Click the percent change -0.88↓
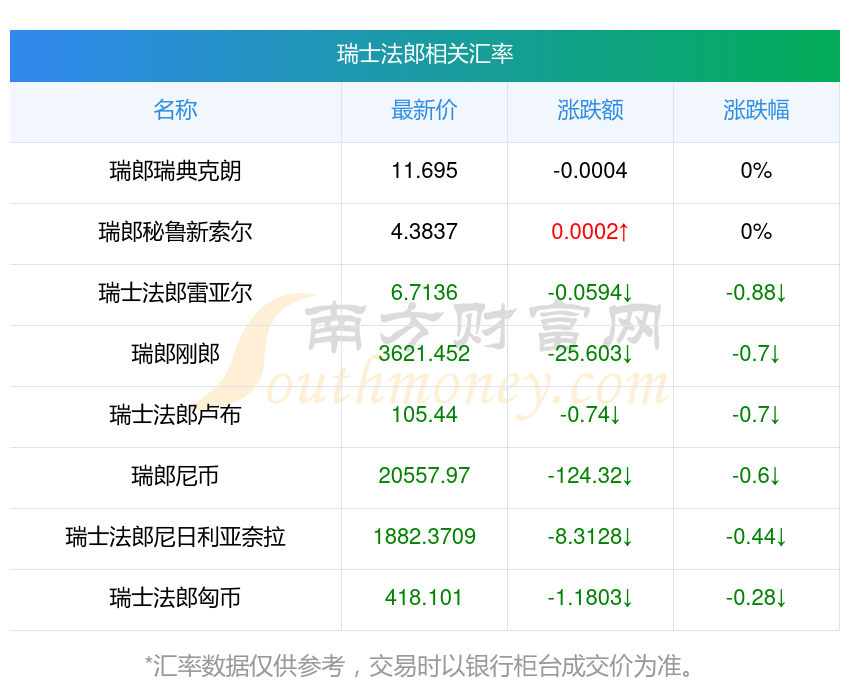Screen dimensions: 850x698 pyautogui.click(x=756, y=293)
